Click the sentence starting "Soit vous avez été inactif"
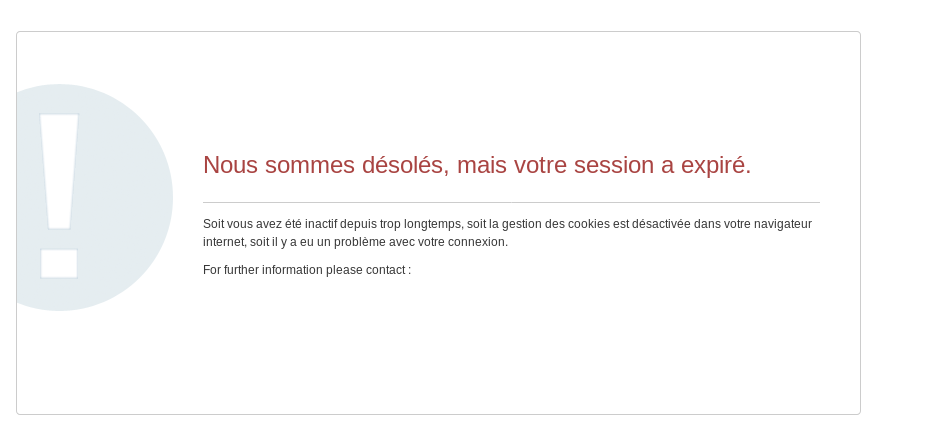The width and height of the screenshot is (947, 423). point(507,224)
